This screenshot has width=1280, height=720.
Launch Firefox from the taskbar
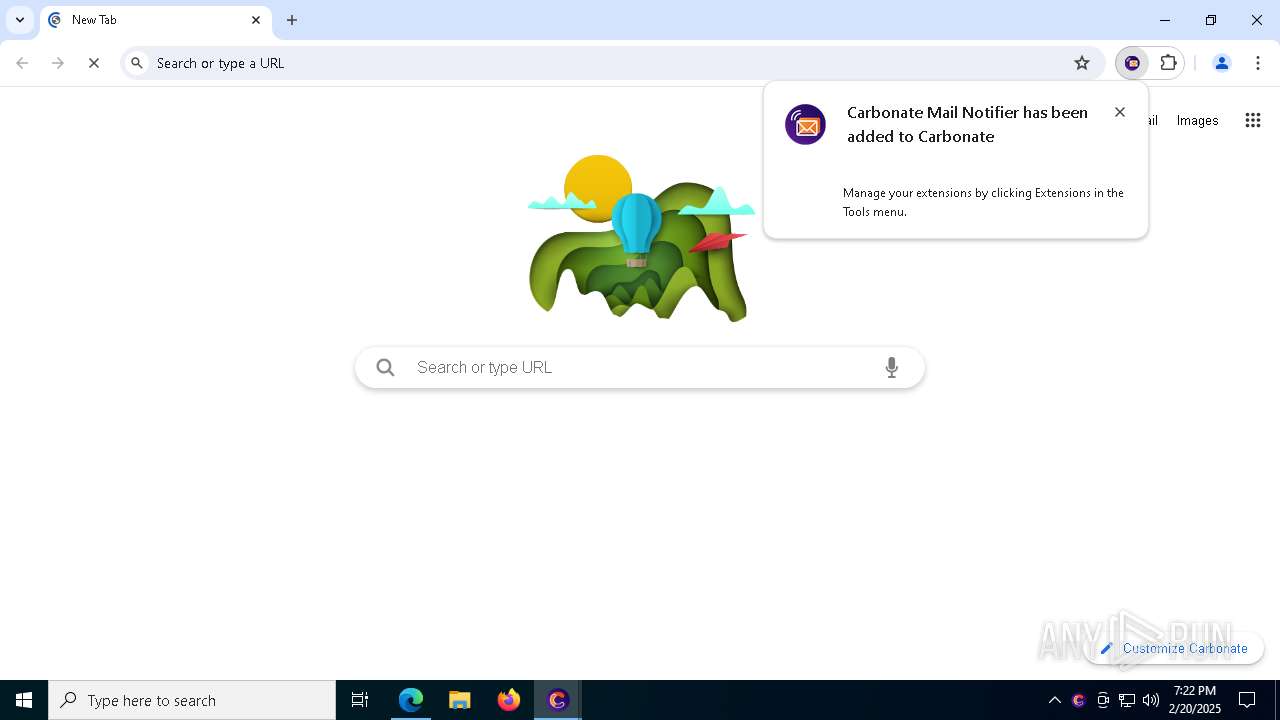pos(509,700)
